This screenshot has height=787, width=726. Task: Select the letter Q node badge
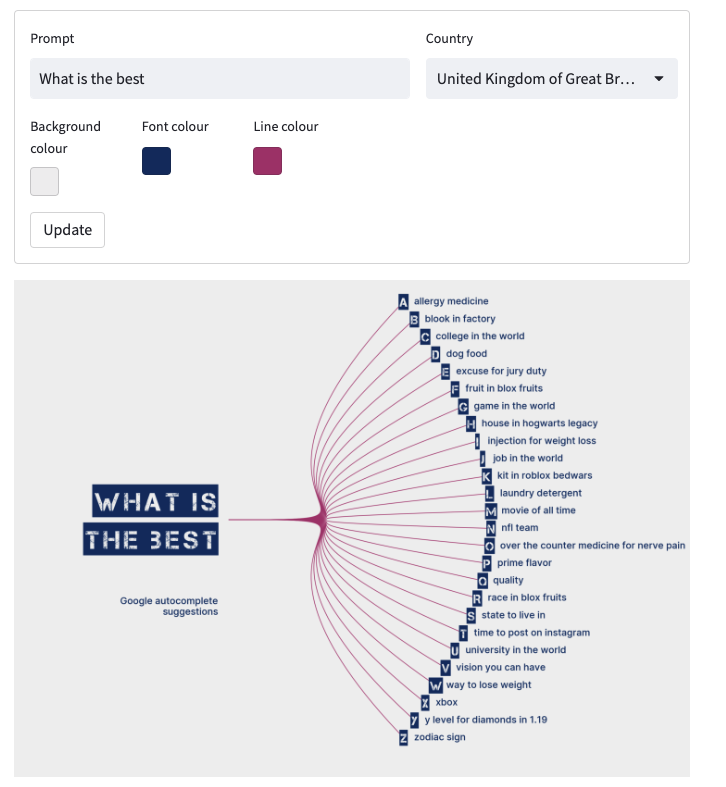click(x=483, y=581)
